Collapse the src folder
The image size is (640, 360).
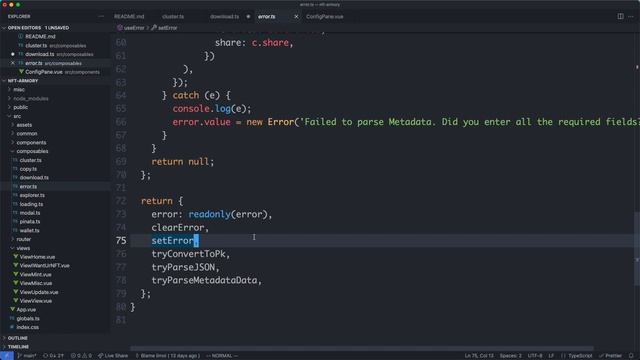point(17,116)
